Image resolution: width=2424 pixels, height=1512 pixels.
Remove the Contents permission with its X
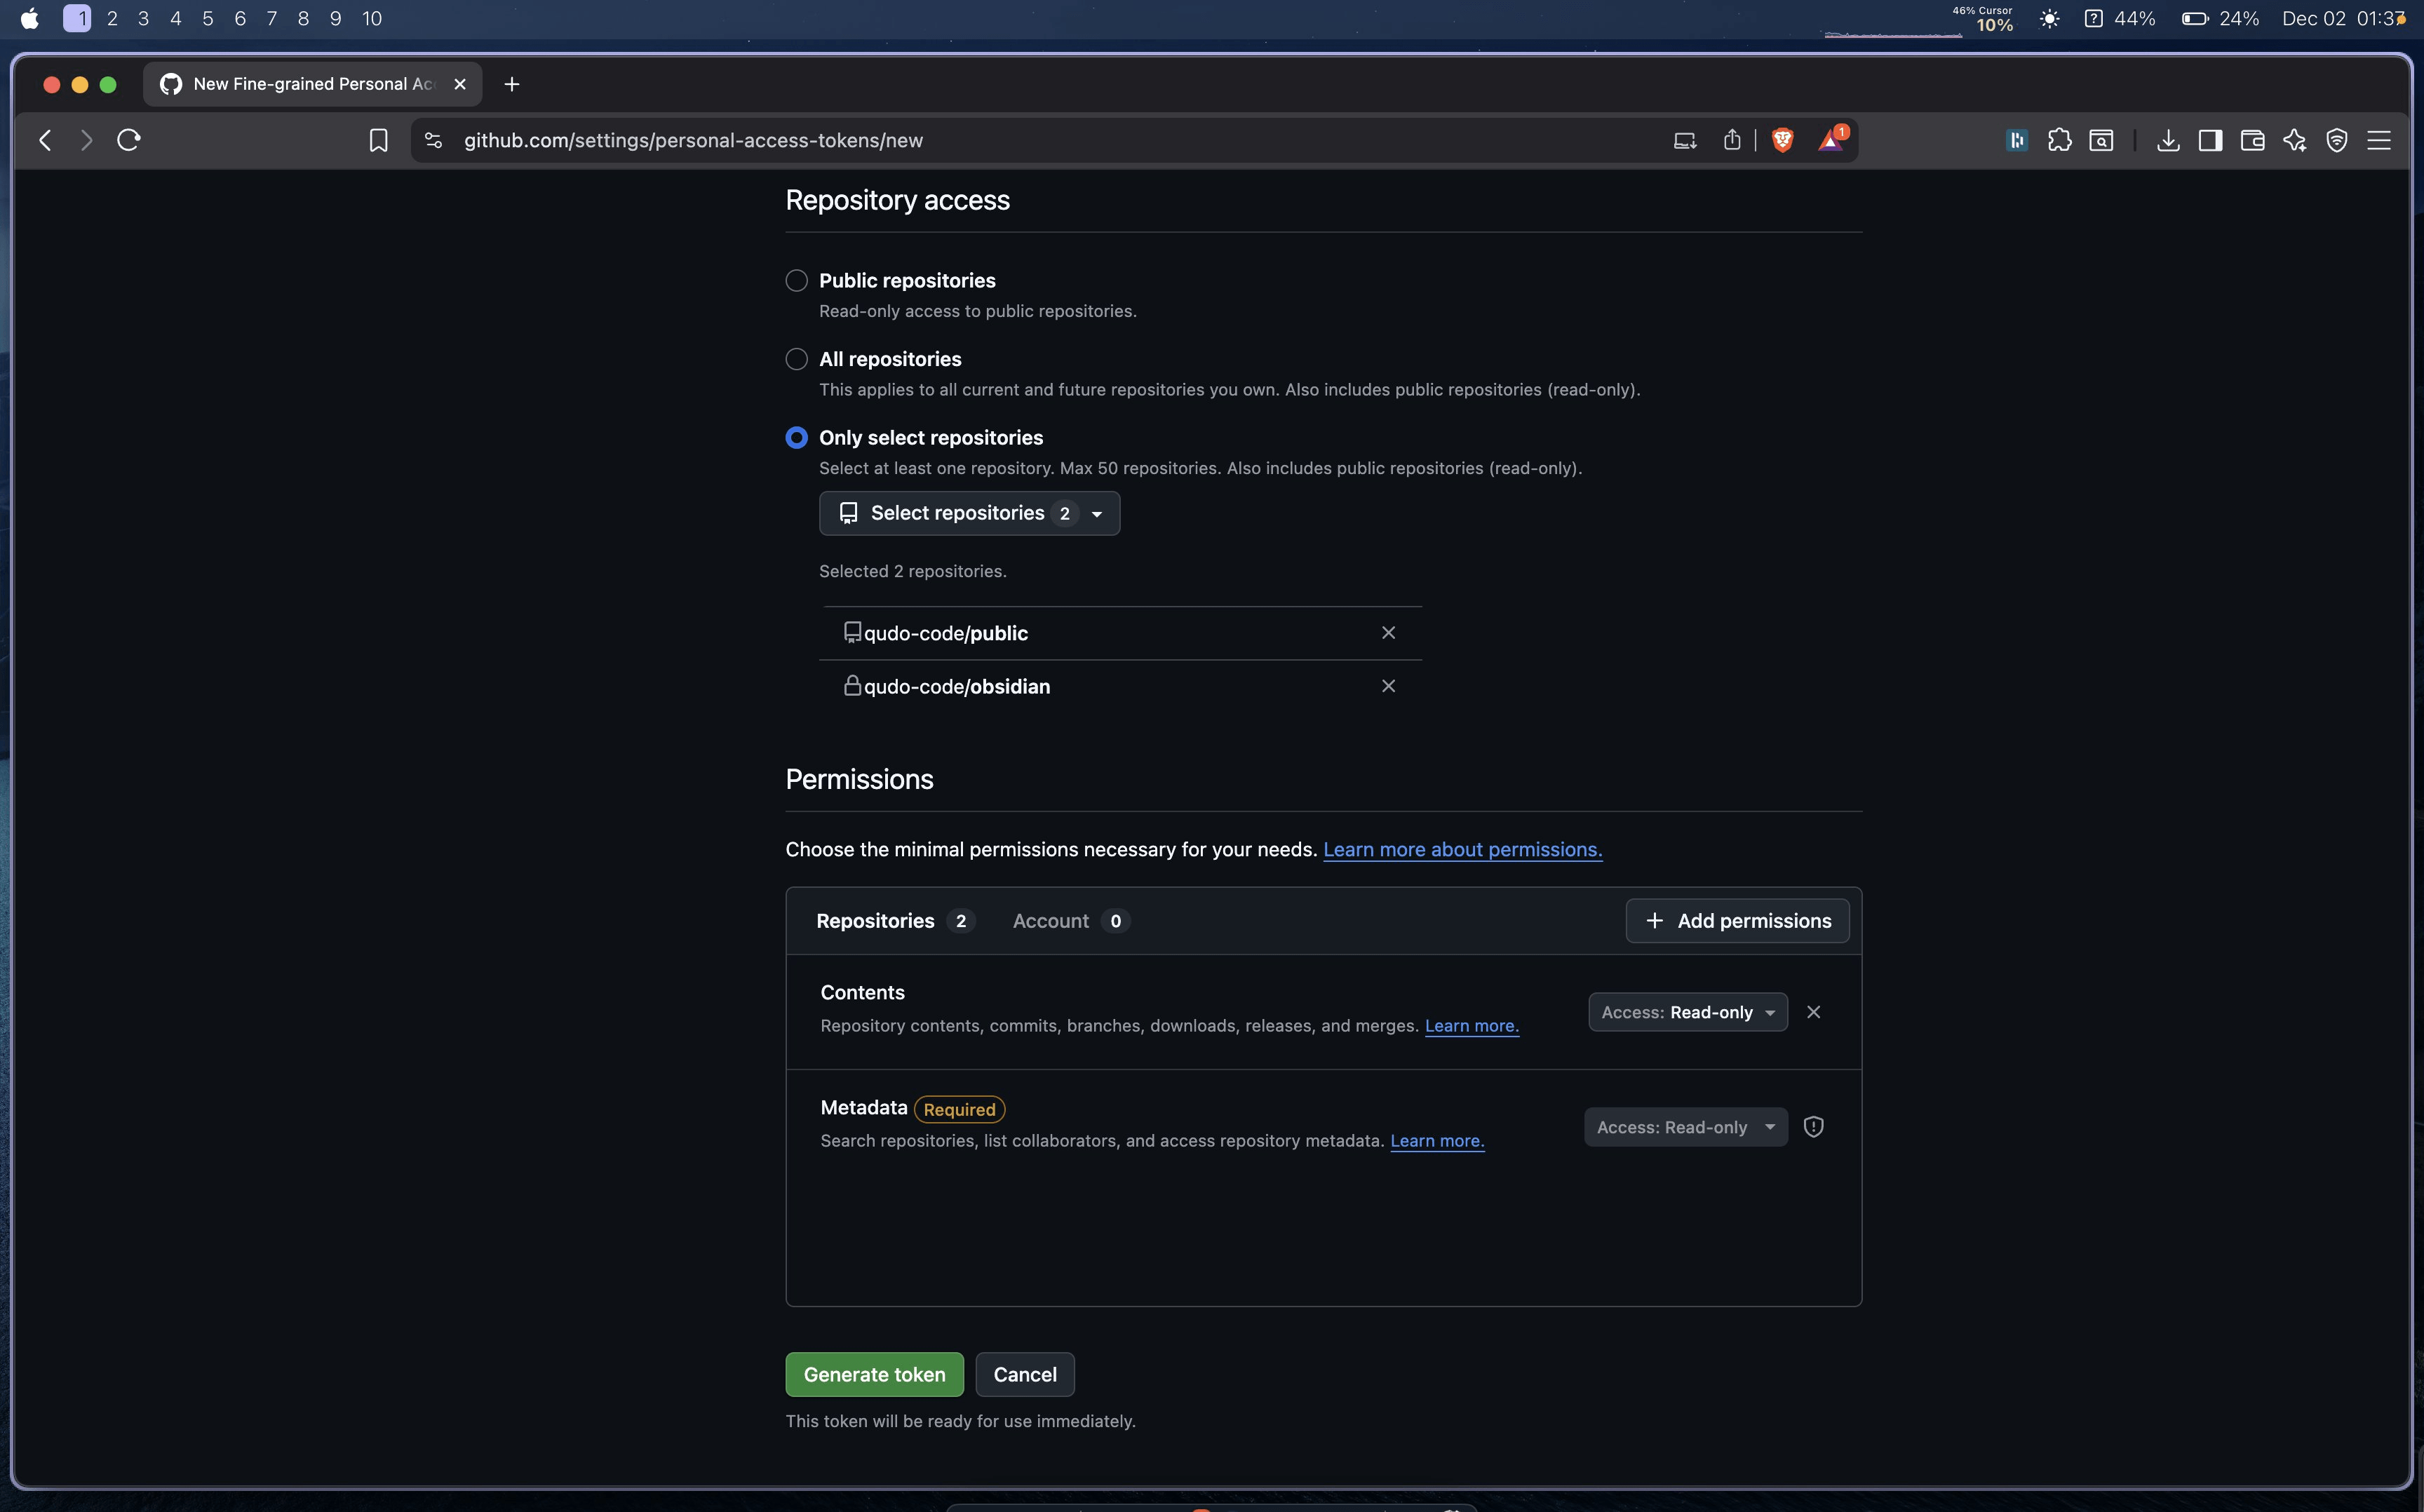click(x=1813, y=1012)
